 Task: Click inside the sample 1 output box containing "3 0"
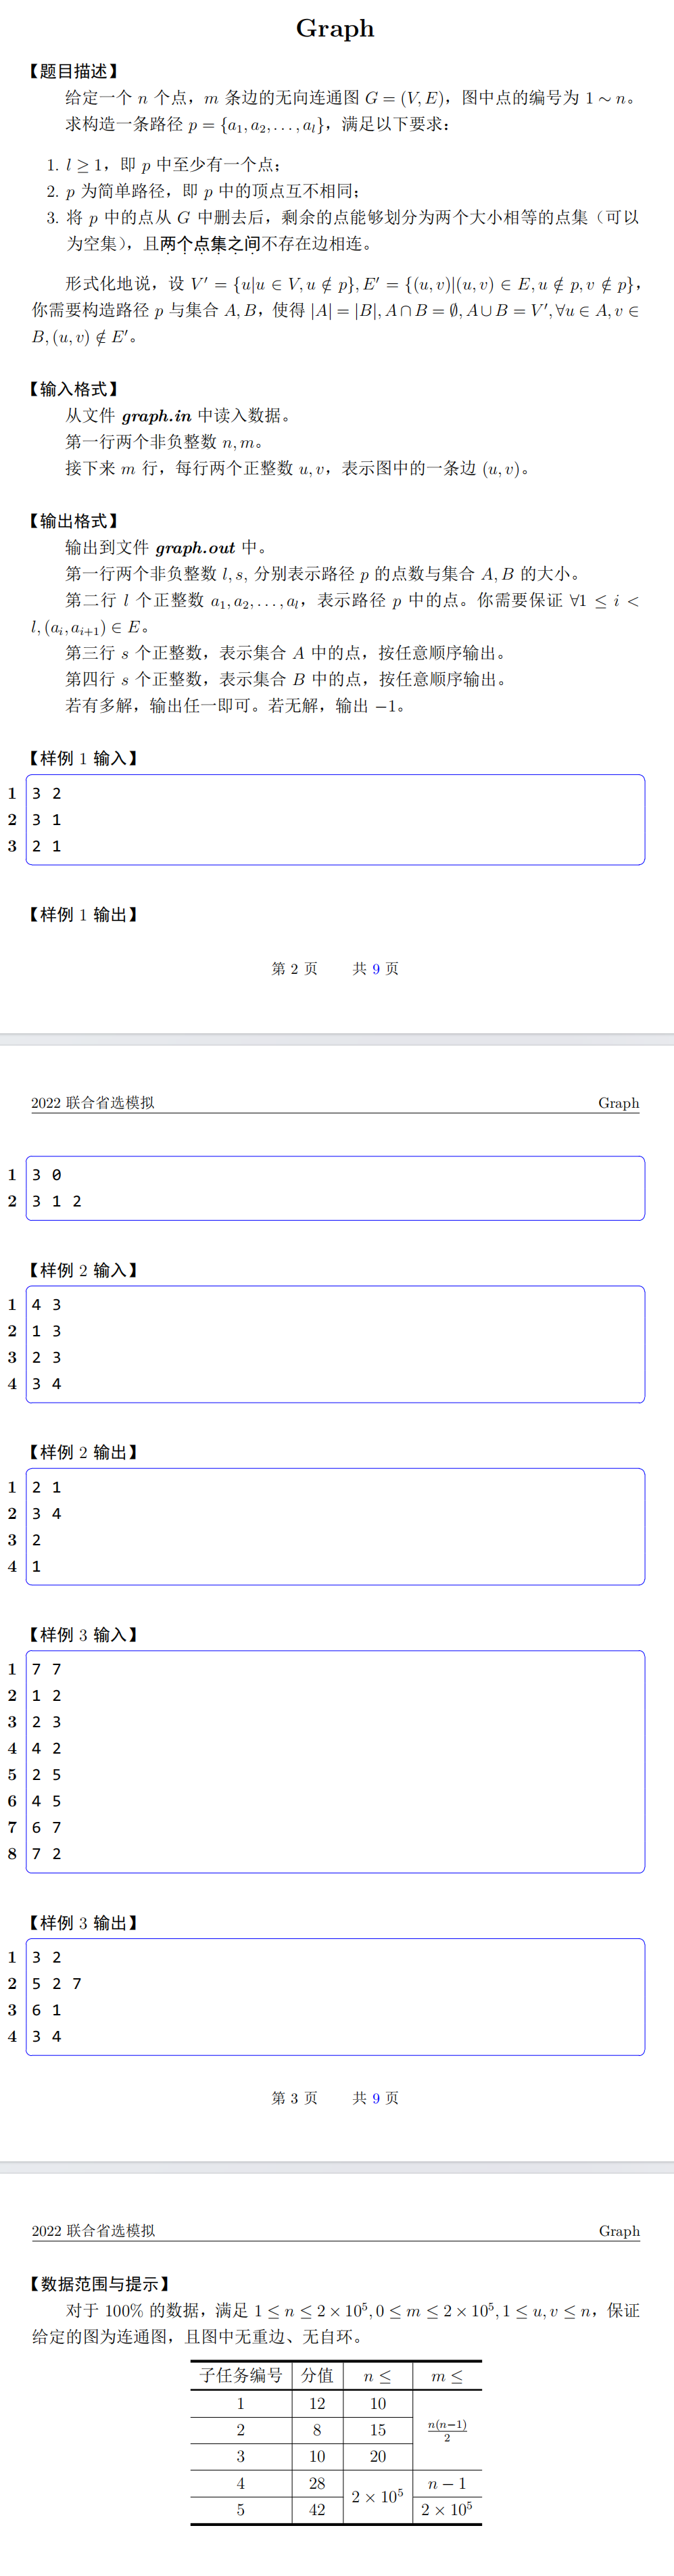(x=335, y=1188)
